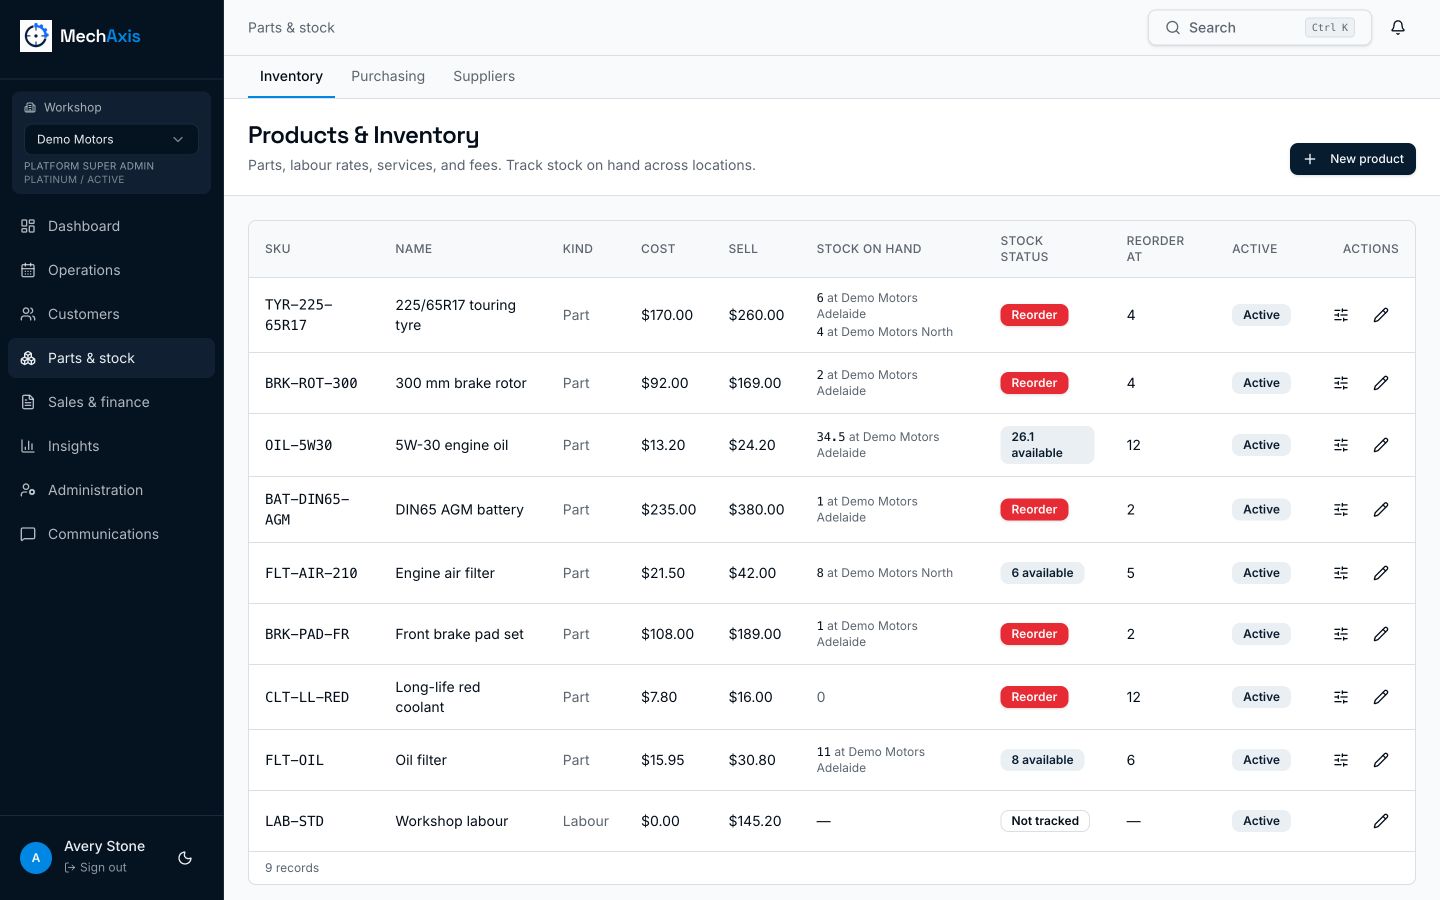
Task: Open Customers in sidebar
Action: click(x=111, y=314)
